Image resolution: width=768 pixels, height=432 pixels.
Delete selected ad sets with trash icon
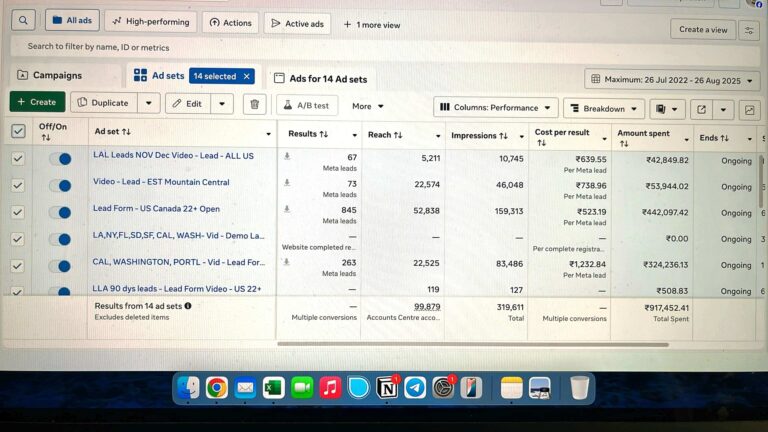pyautogui.click(x=254, y=104)
